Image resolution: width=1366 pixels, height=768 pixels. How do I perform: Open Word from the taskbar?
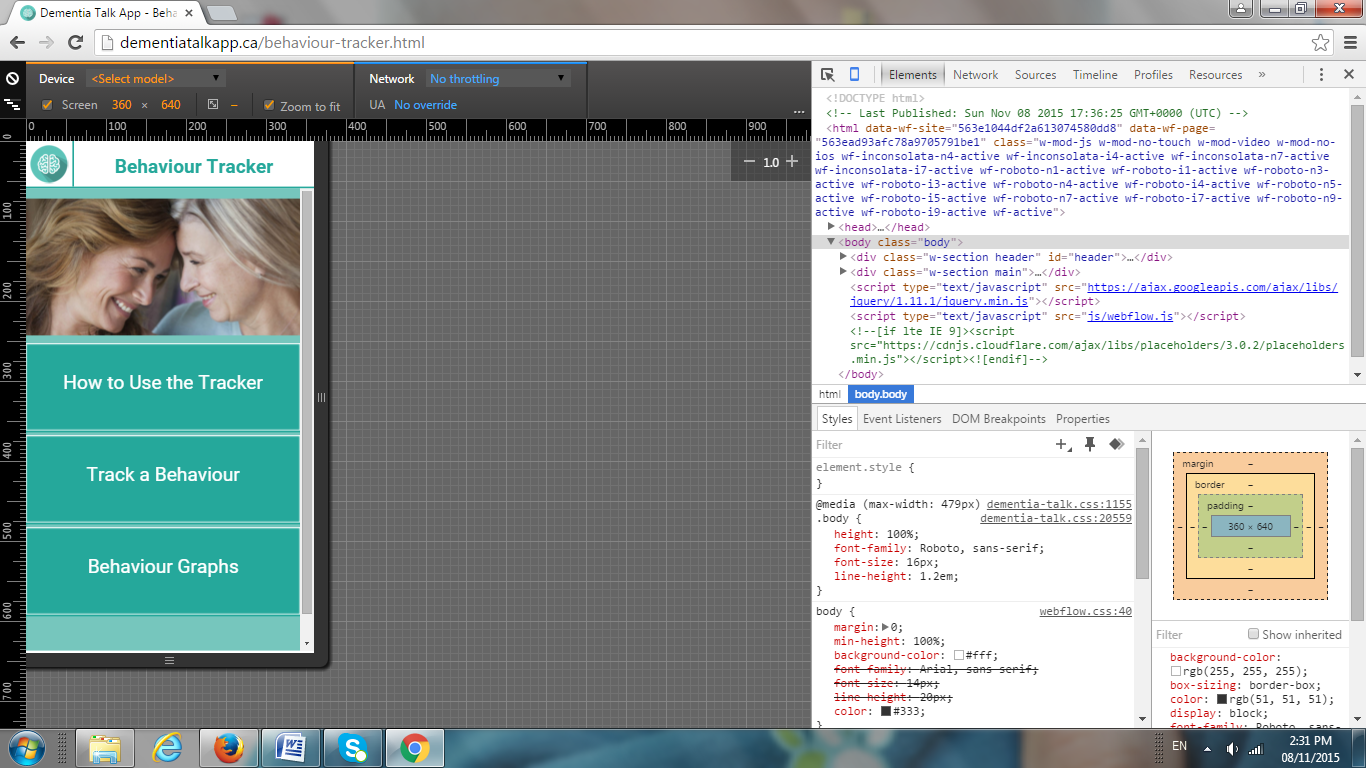pyautogui.click(x=291, y=748)
